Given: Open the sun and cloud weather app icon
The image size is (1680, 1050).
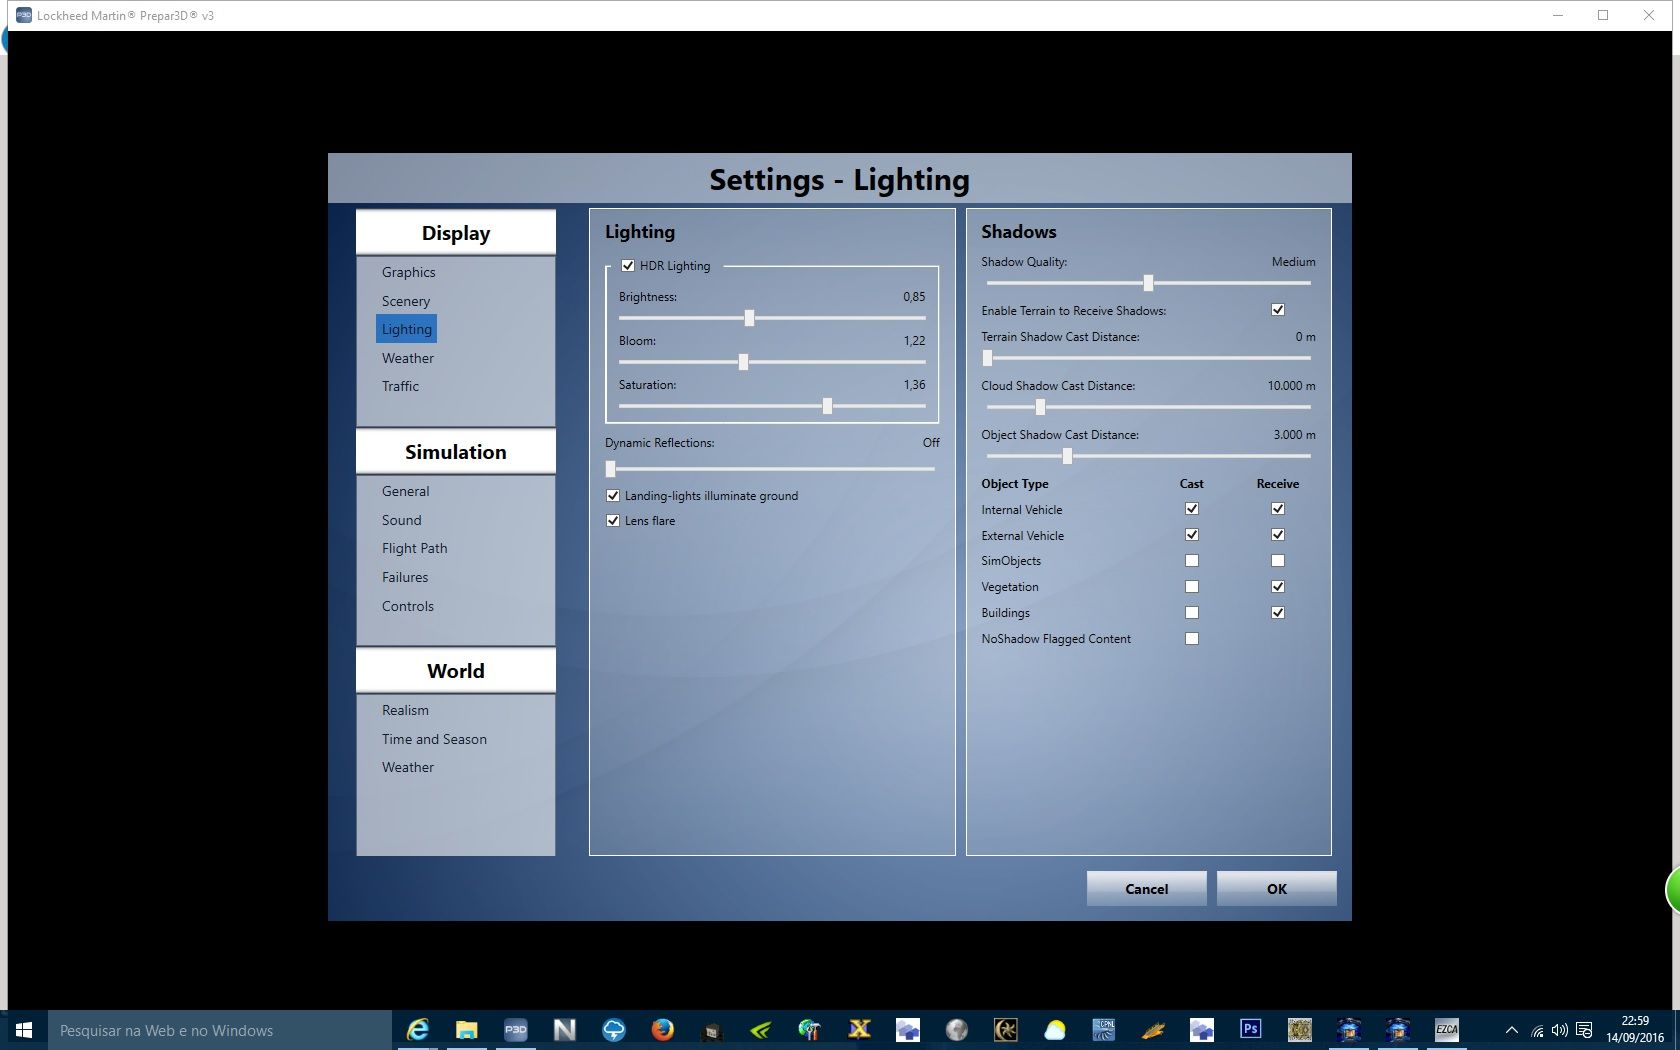Looking at the screenshot, I should point(1055,1029).
